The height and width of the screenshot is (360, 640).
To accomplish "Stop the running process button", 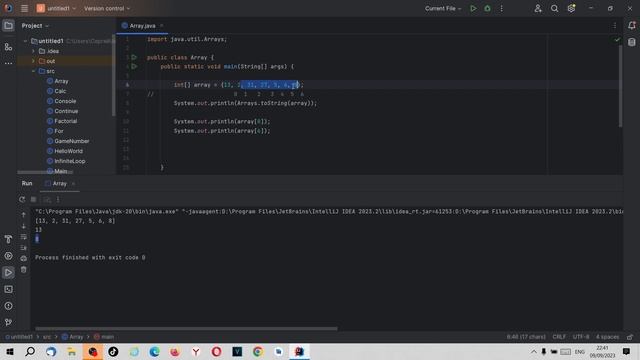I will point(34,199).
